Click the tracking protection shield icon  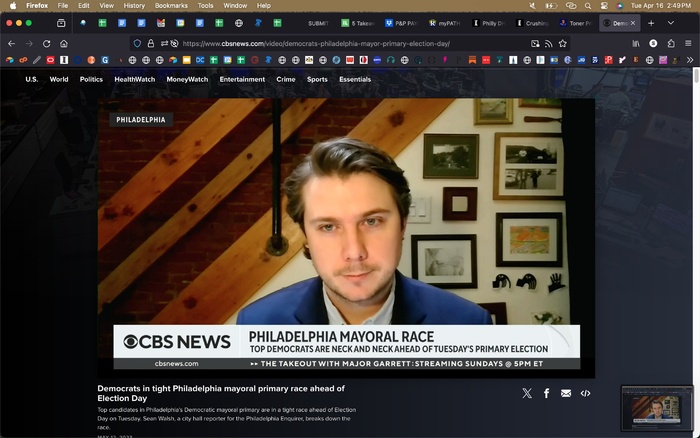pos(138,43)
